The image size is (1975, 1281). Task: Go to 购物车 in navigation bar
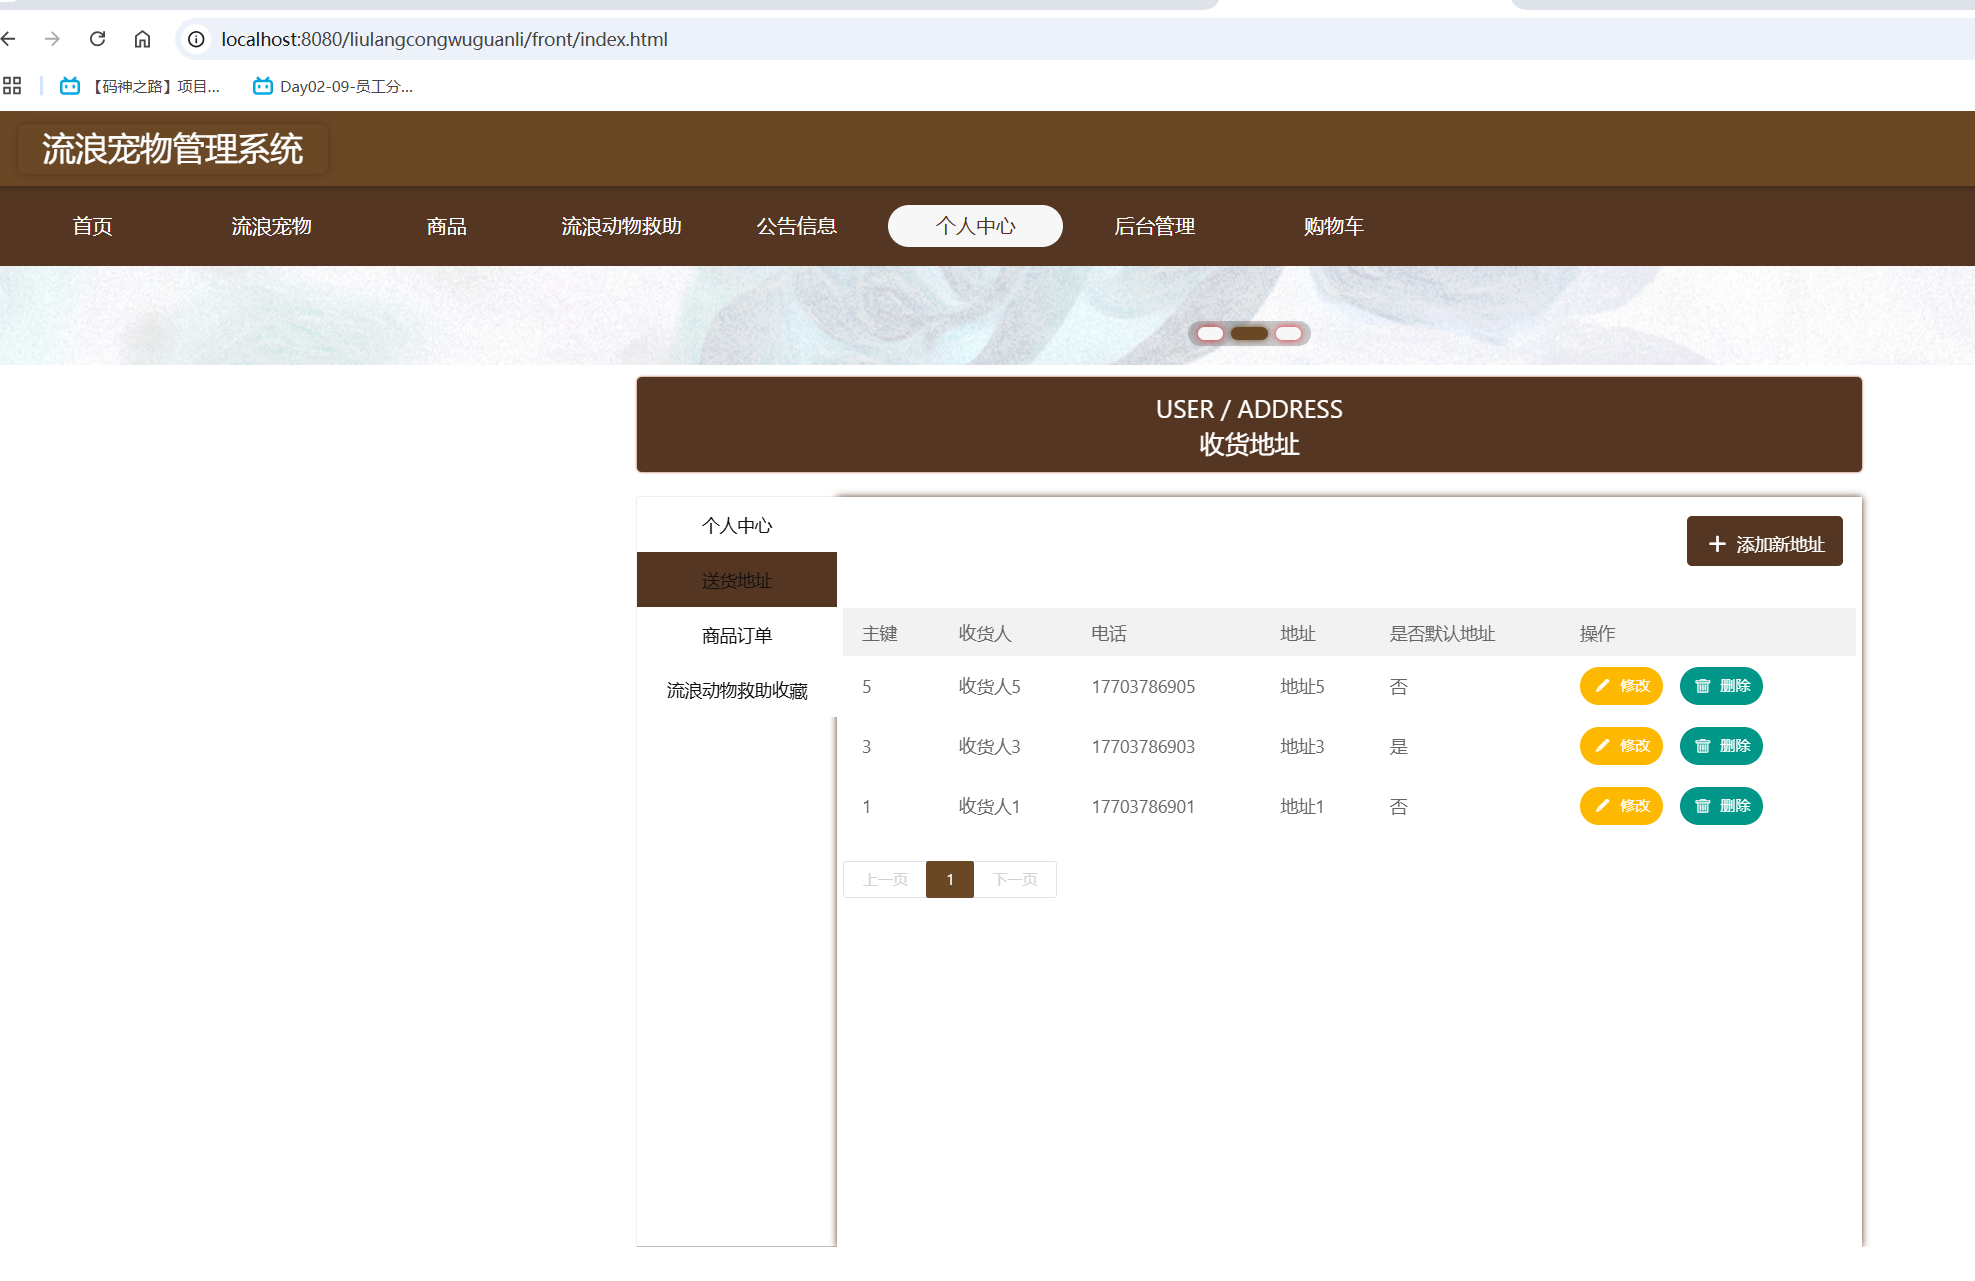1333,226
